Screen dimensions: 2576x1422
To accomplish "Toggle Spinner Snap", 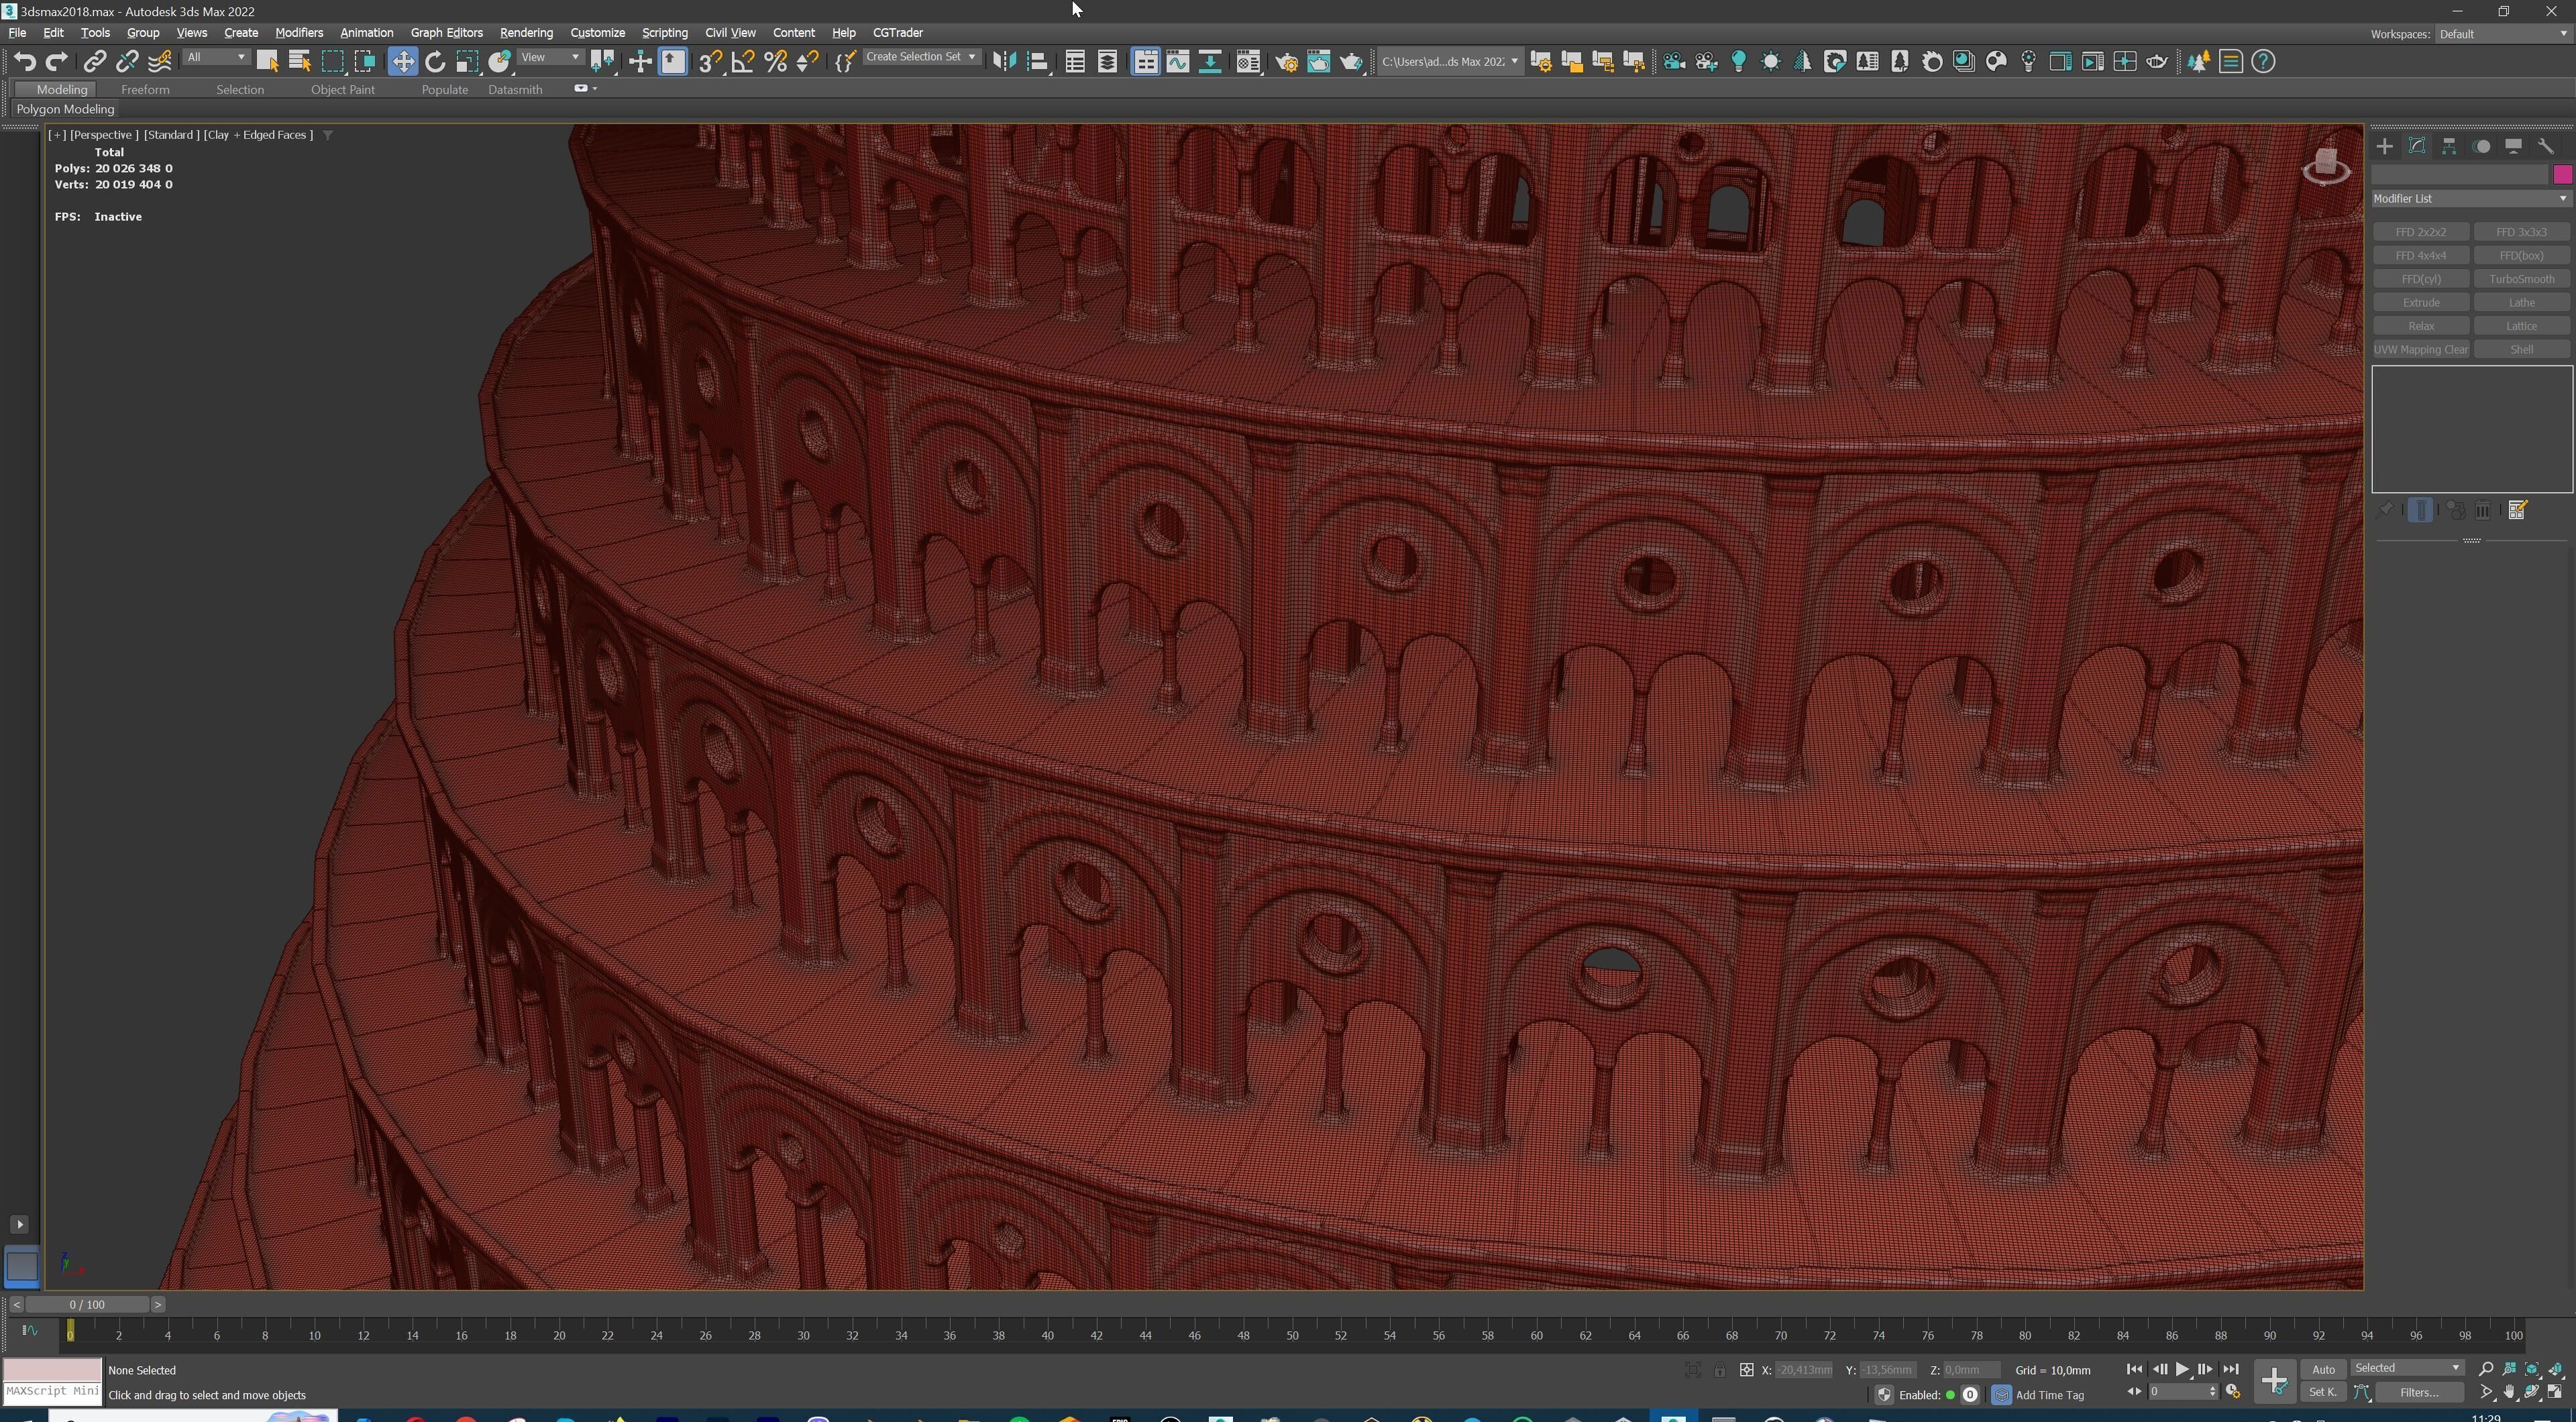I will point(808,62).
